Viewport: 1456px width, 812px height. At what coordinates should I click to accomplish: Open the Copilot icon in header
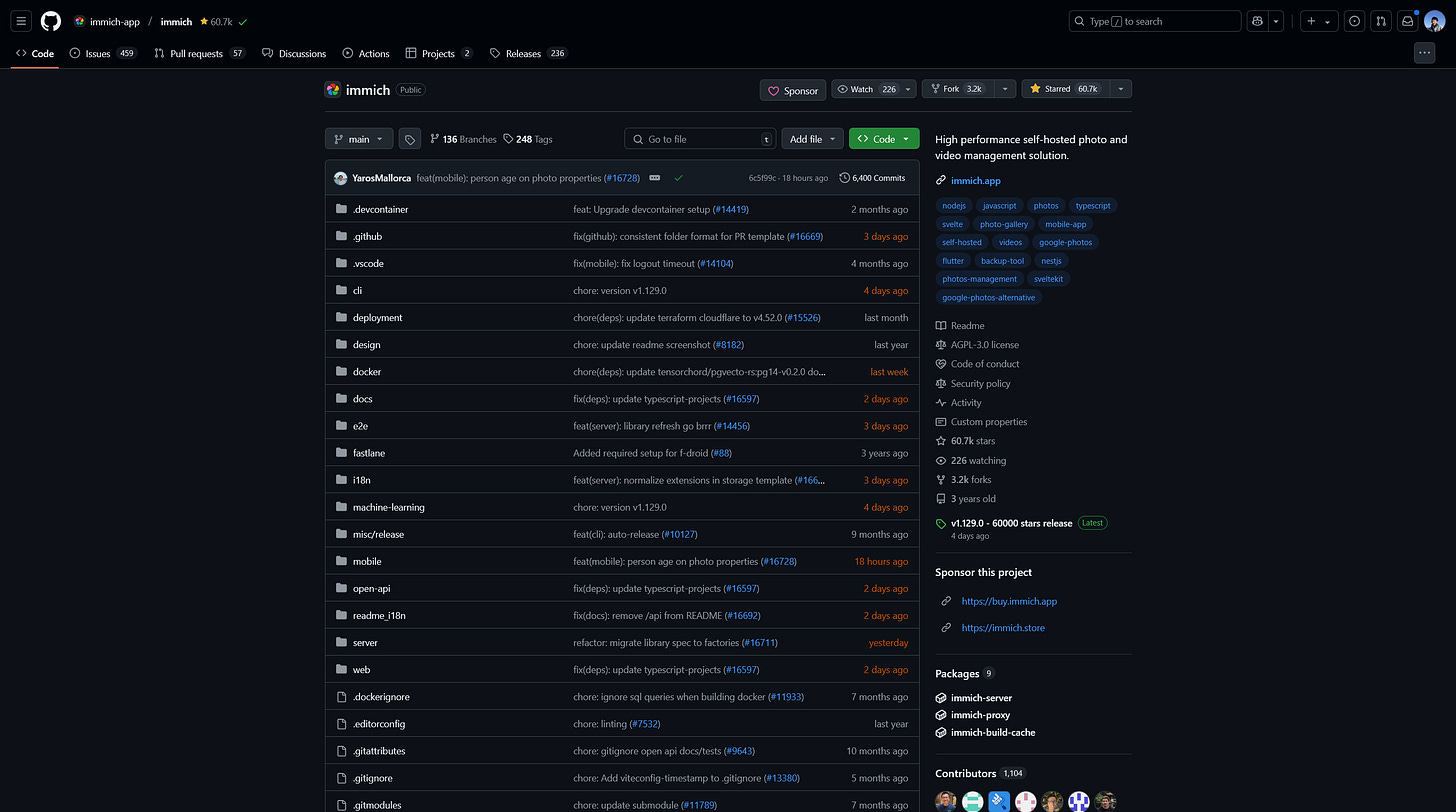(x=1257, y=21)
